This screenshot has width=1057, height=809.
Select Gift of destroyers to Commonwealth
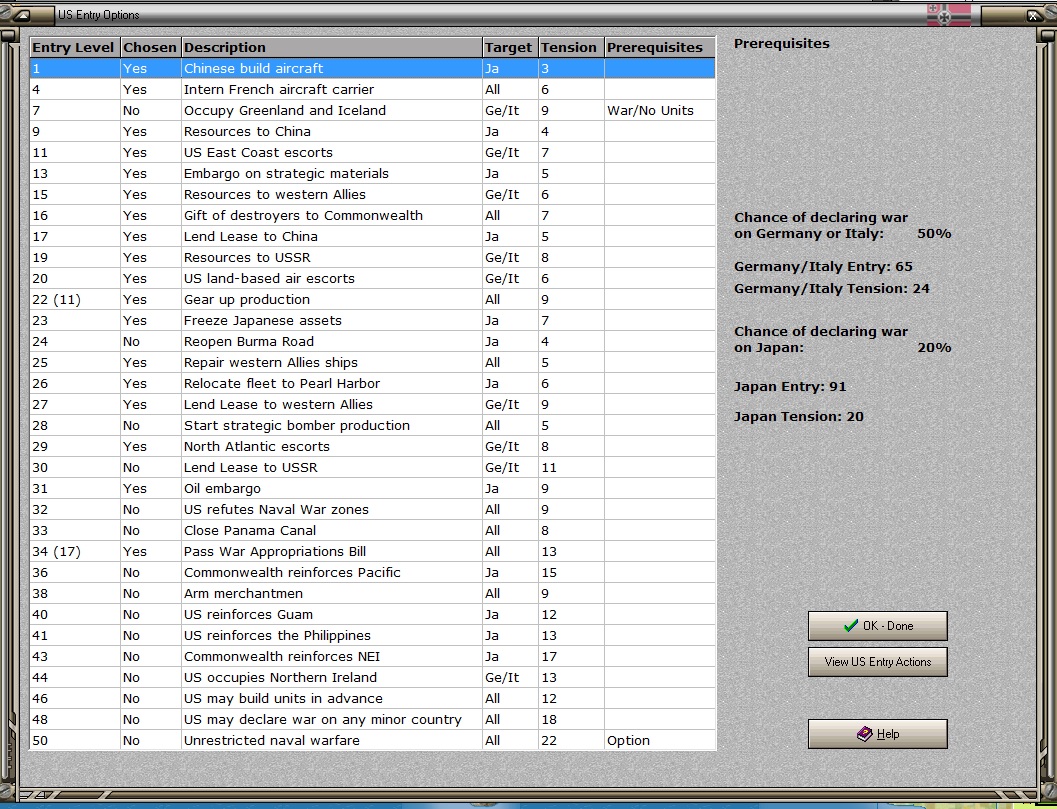click(x=372, y=215)
